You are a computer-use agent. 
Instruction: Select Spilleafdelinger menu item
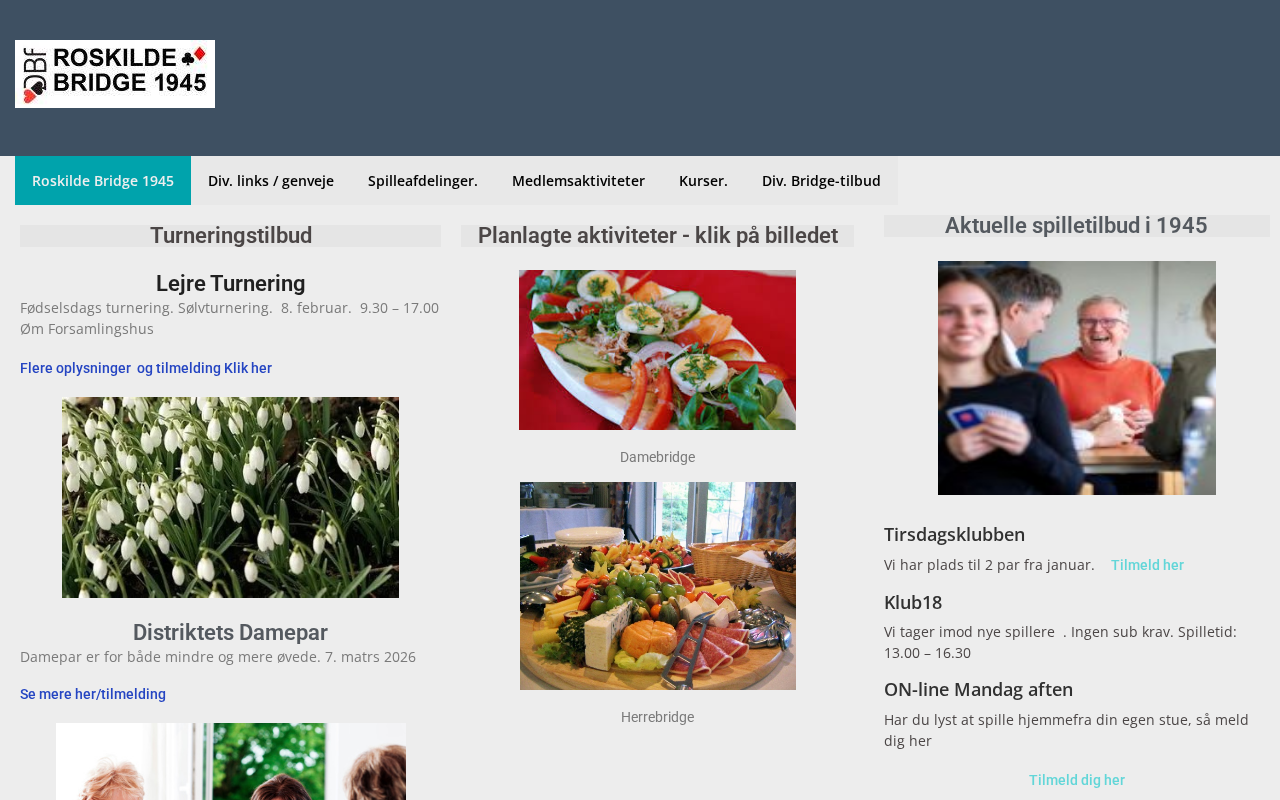click(423, 181)
